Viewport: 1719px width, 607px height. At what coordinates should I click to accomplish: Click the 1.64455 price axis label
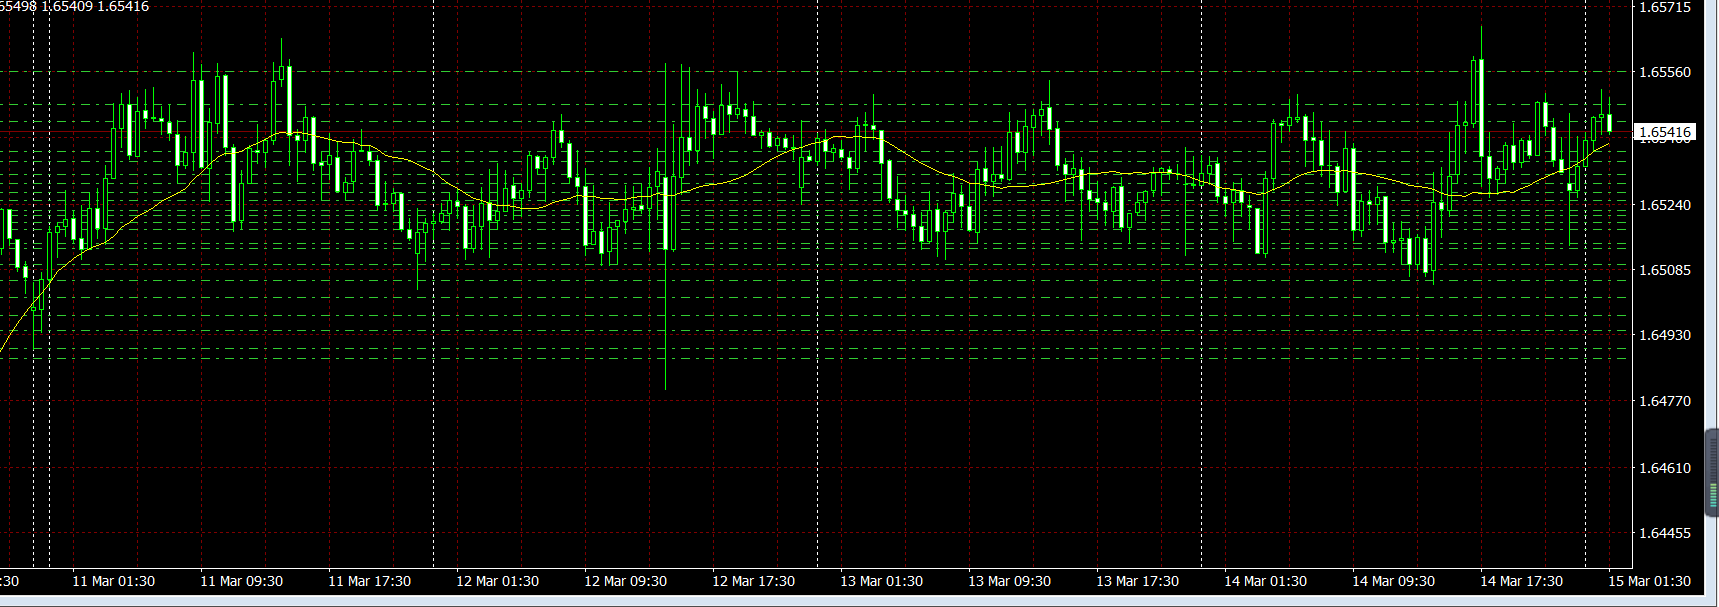(x=1665, y=533)
